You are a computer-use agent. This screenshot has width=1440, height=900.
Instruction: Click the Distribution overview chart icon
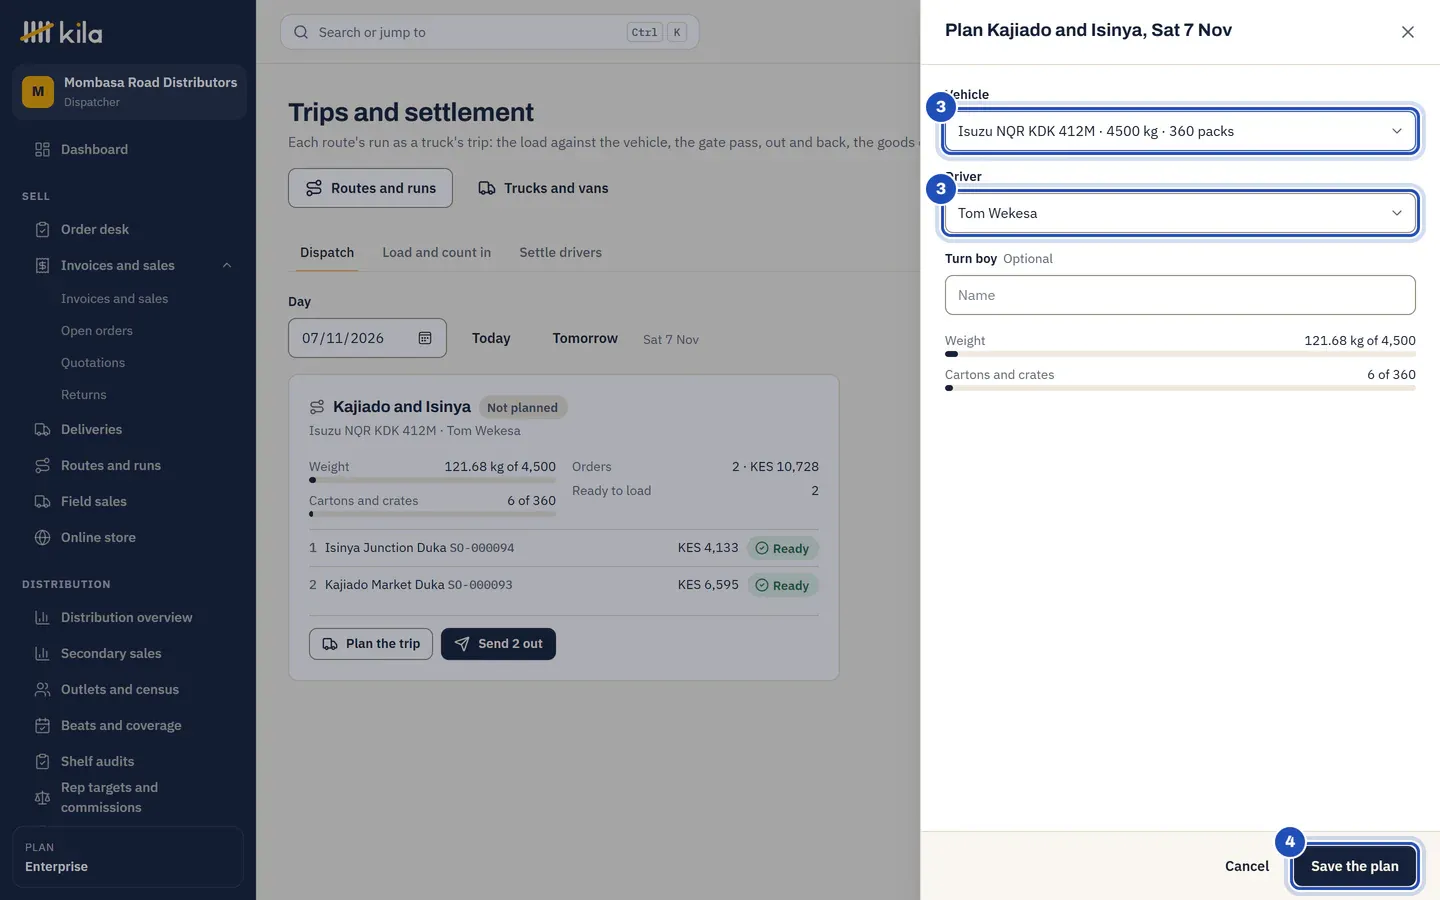pyautogui.click(x=42, y=618)
